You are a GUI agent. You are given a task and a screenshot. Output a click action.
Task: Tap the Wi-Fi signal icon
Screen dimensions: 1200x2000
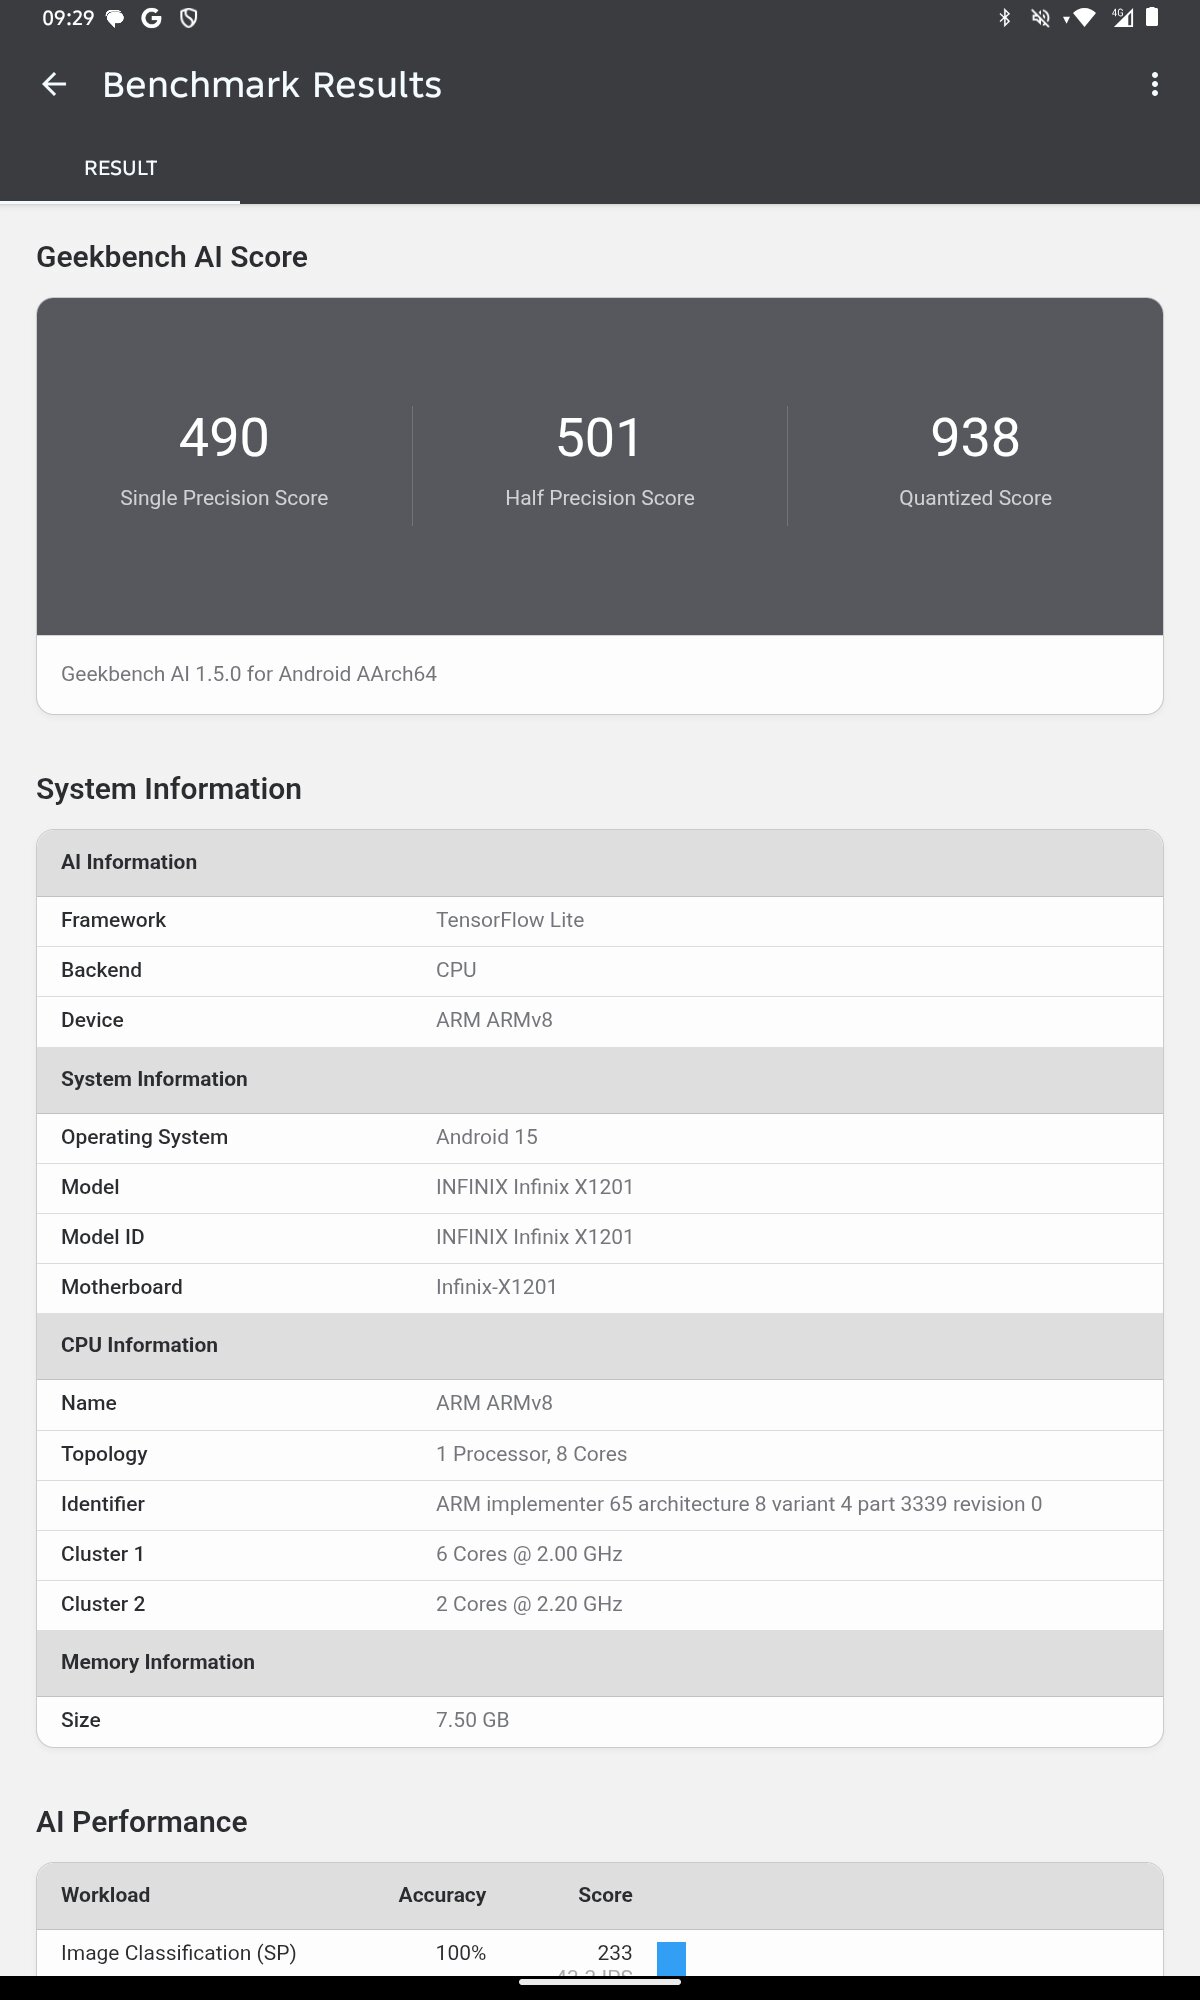tap(1083, 18)
